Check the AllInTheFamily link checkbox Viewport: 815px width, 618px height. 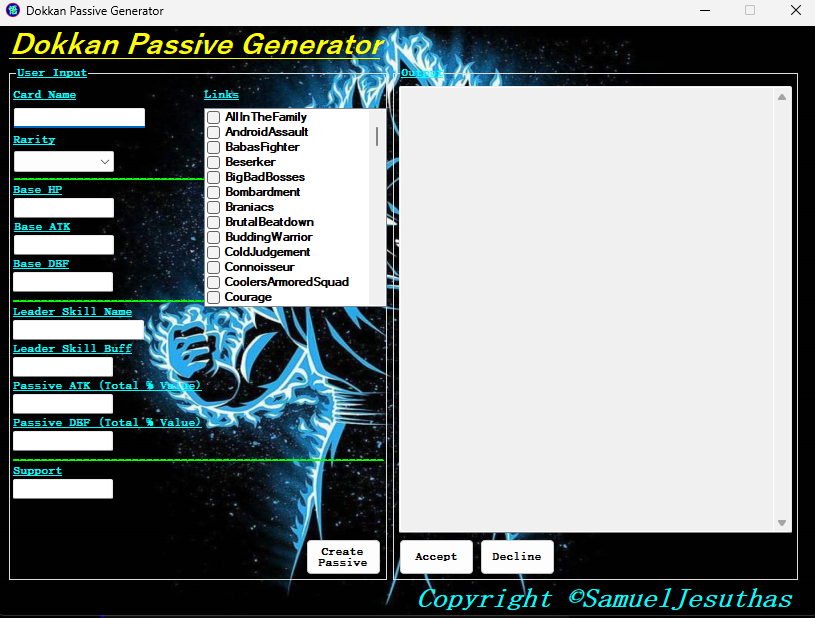pos(213,117)
